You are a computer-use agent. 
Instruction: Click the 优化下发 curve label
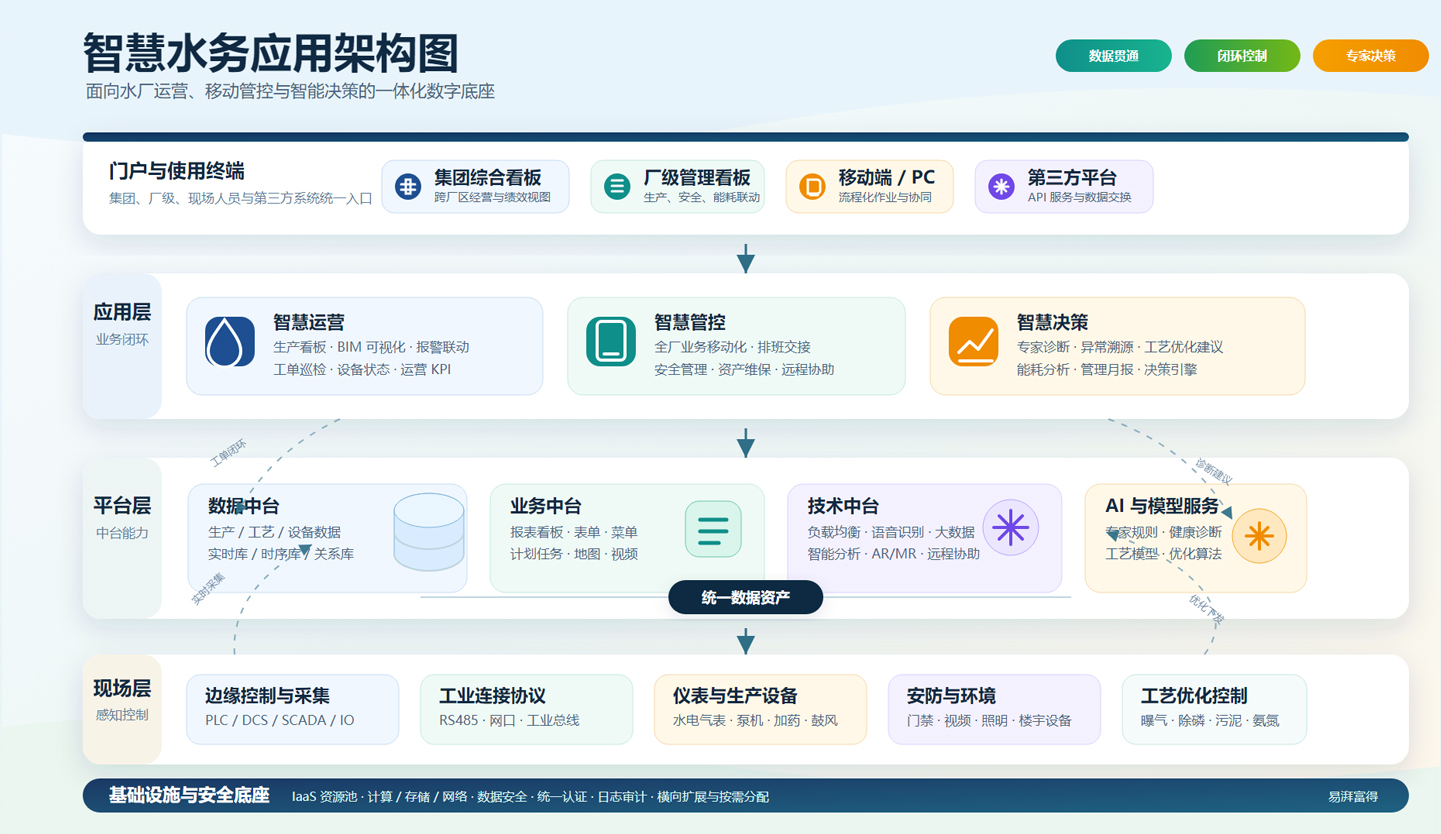tap(1207, 609)
